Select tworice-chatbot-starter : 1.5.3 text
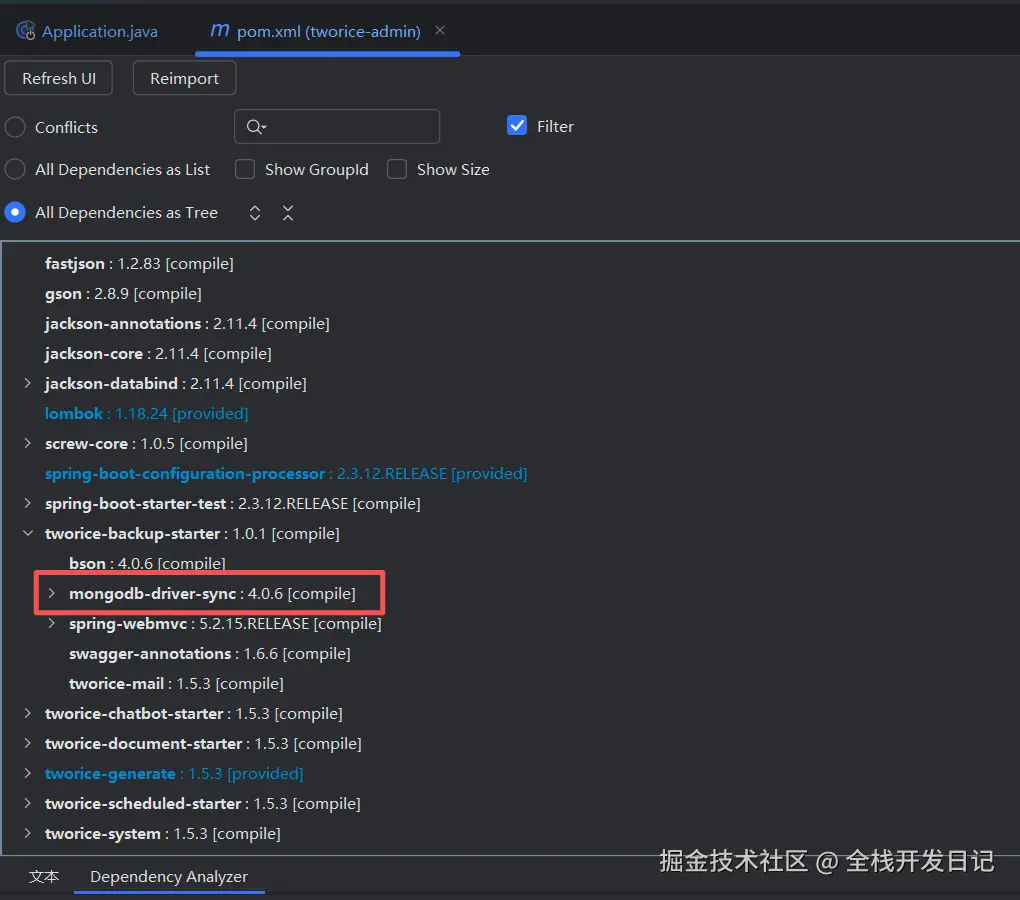Viewport: 1020px width, 900px height. 193,713
